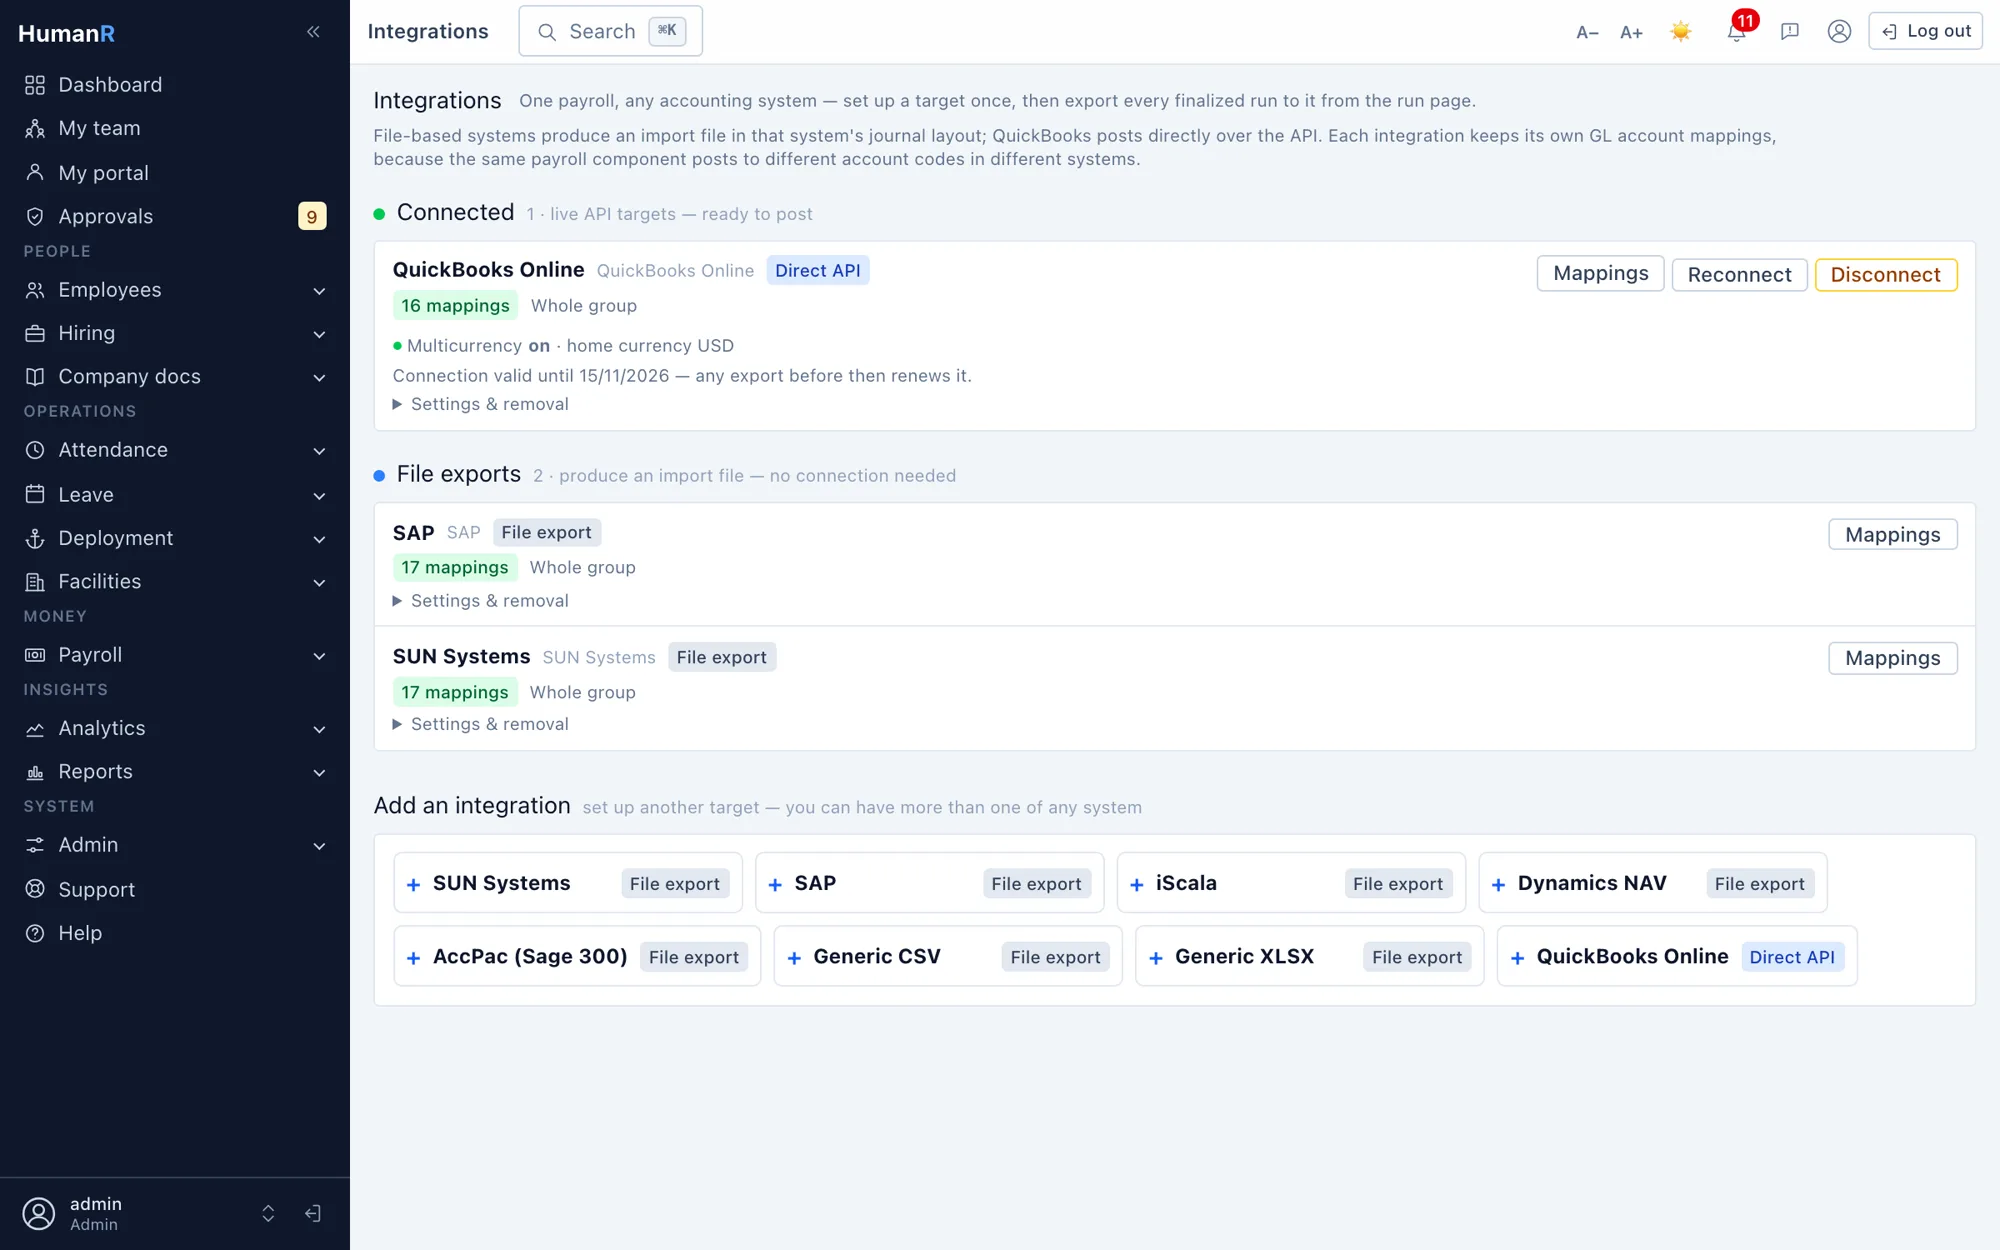2000x1250 pixels.
Task: Add an AccPac (Sage 300) integration
Action: (x=577, y=956)
